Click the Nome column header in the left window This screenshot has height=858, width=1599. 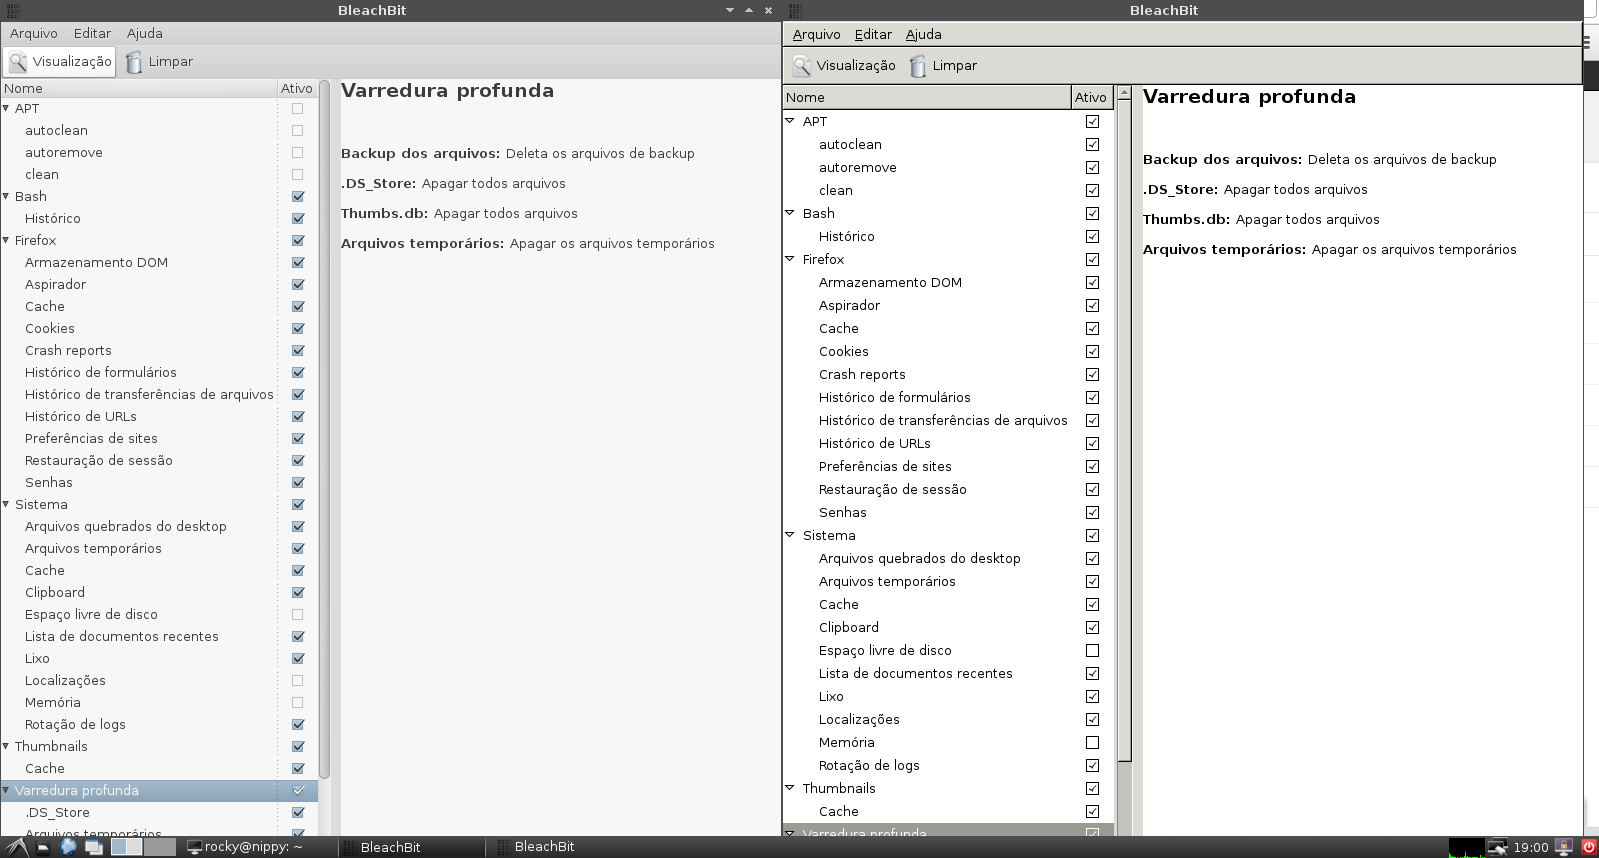138,88
